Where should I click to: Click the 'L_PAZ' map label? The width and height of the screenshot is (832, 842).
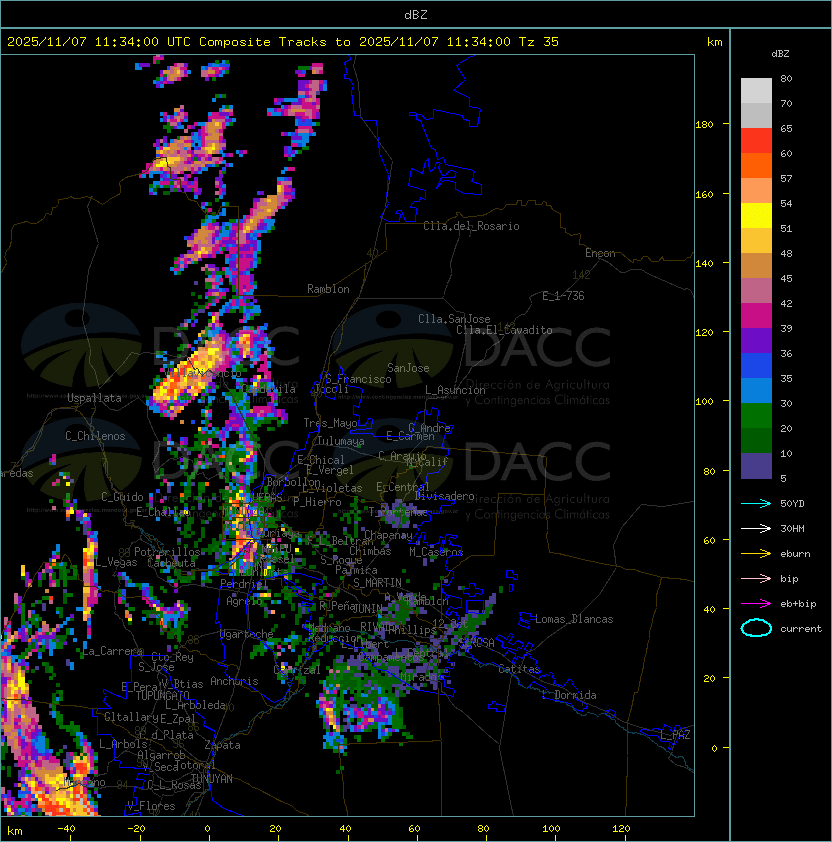tap(675, 735)
